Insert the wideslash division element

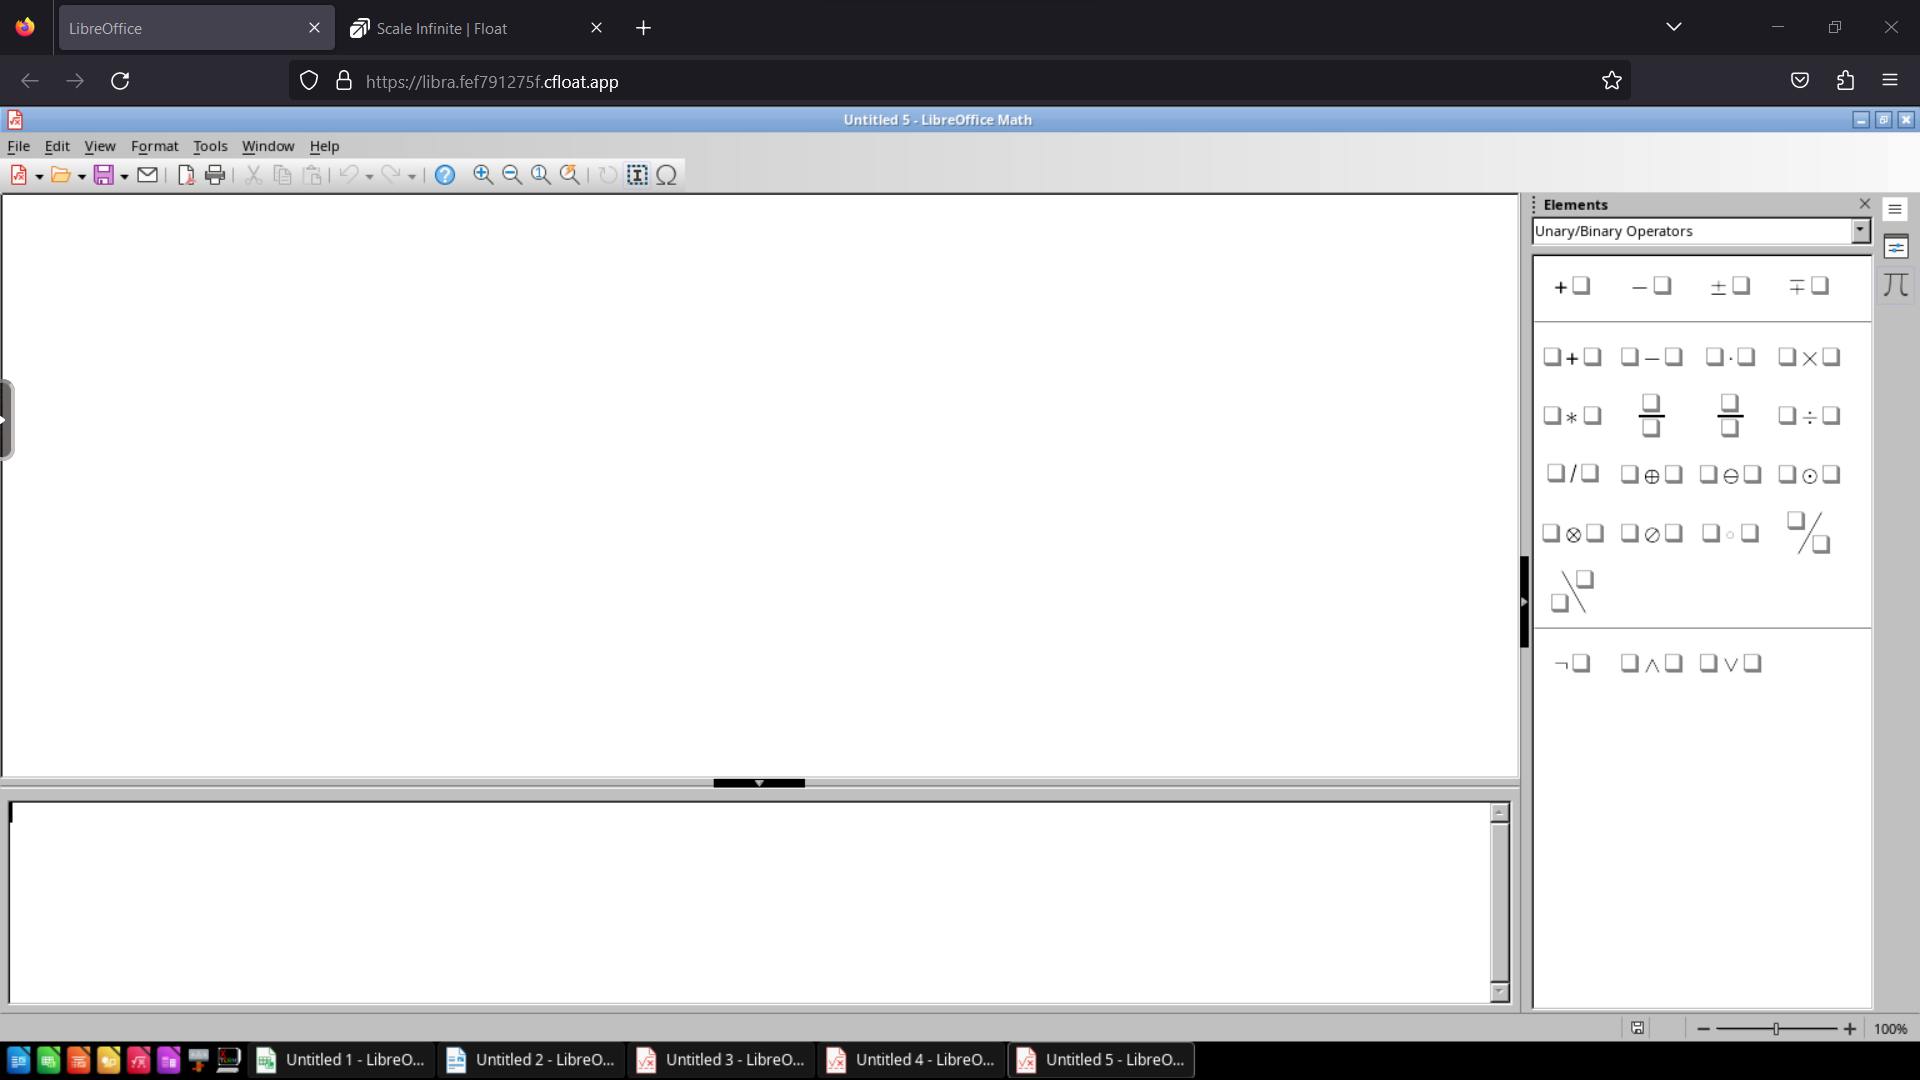pos(1809,533)
